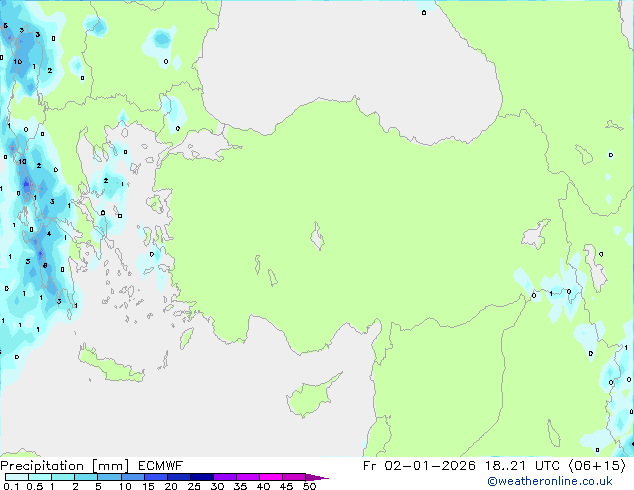The height and width of the screenshot is (490, 634).
Task: Click the island of Crete on map
Action: point(109,364)
